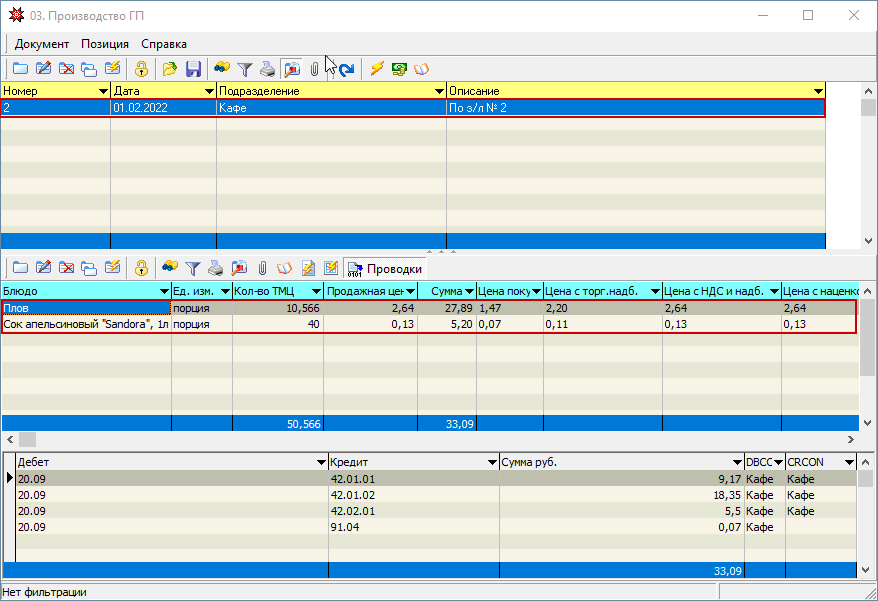The height and width of the screenshot is (601, 878).
Task: Click the horizontal scrollbar right arrow of the positions grid
Action: (x=850, y=440)
